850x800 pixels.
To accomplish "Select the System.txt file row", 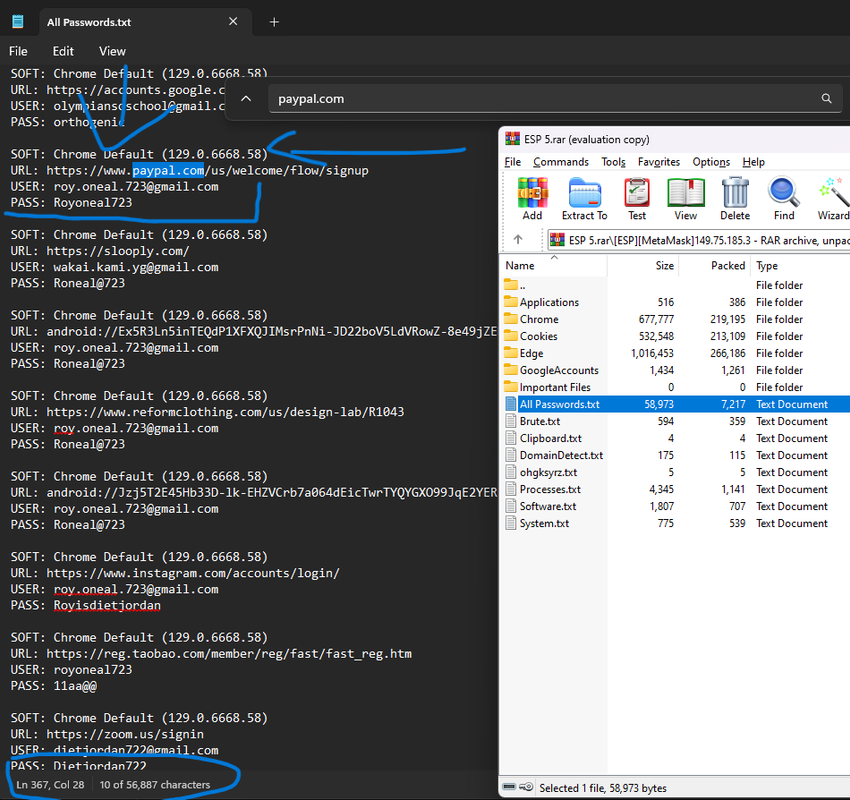I will tap(675, 523).
